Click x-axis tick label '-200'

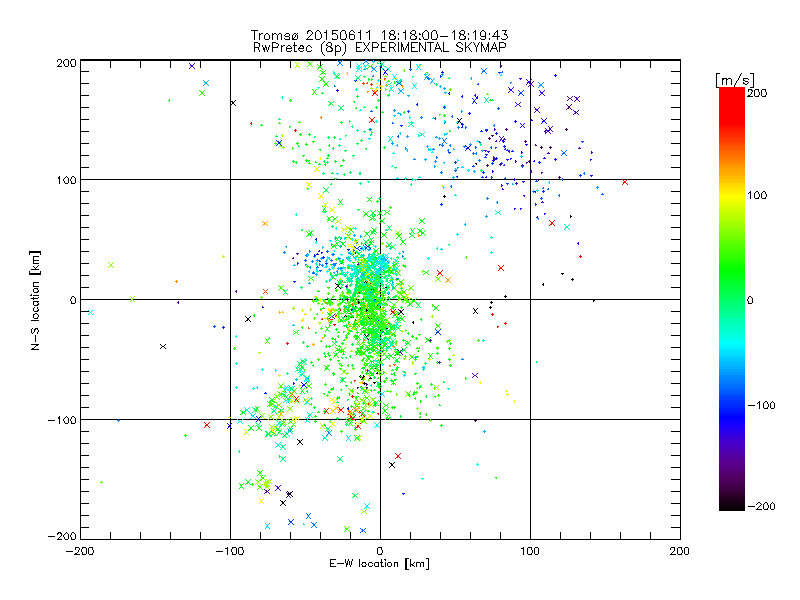80,551
